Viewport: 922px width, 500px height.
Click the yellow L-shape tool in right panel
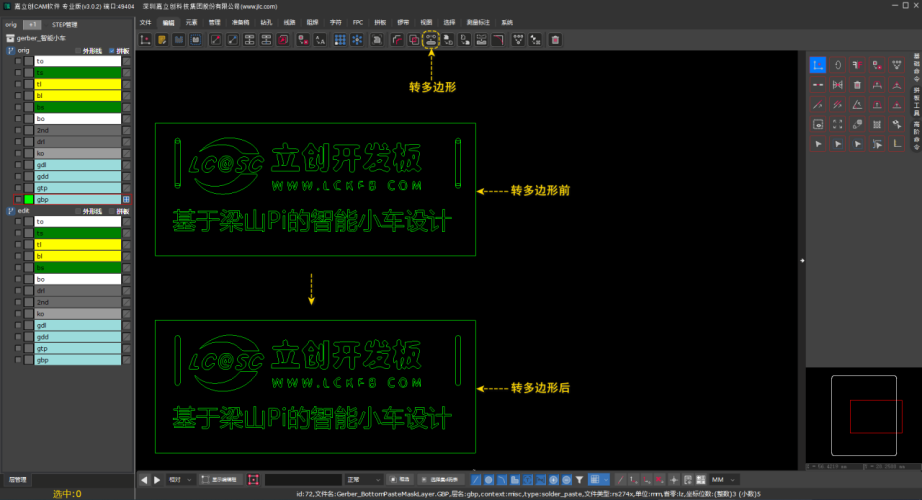click(x=897, y=144)
